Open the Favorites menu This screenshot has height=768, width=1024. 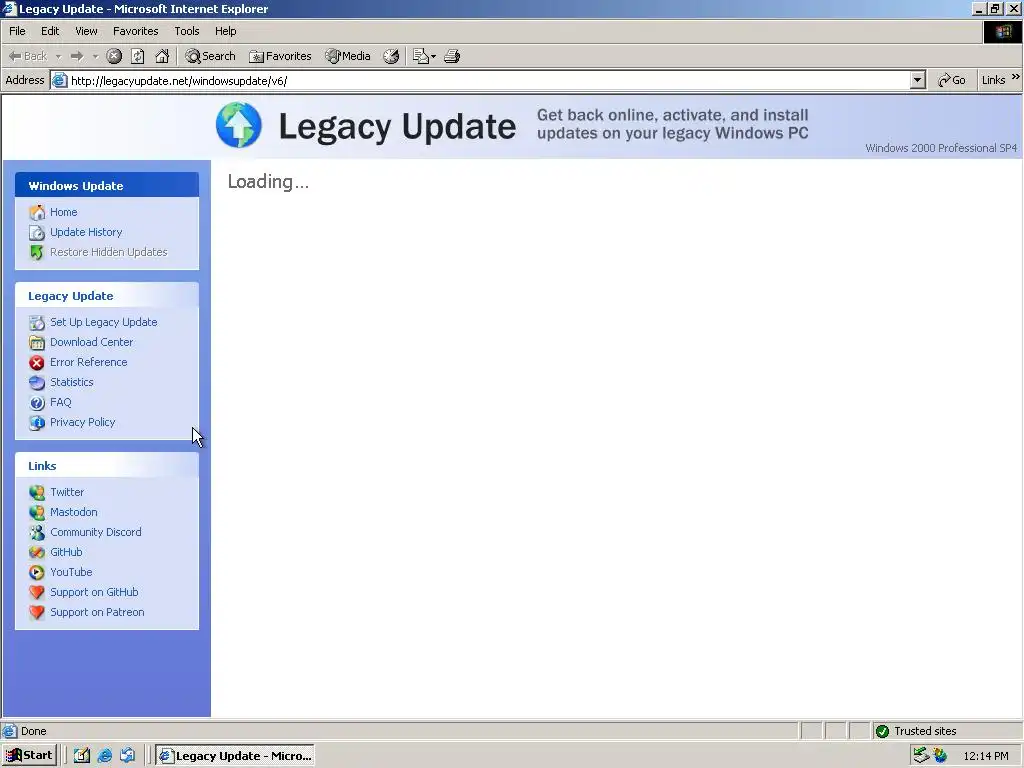coord(135,31)
